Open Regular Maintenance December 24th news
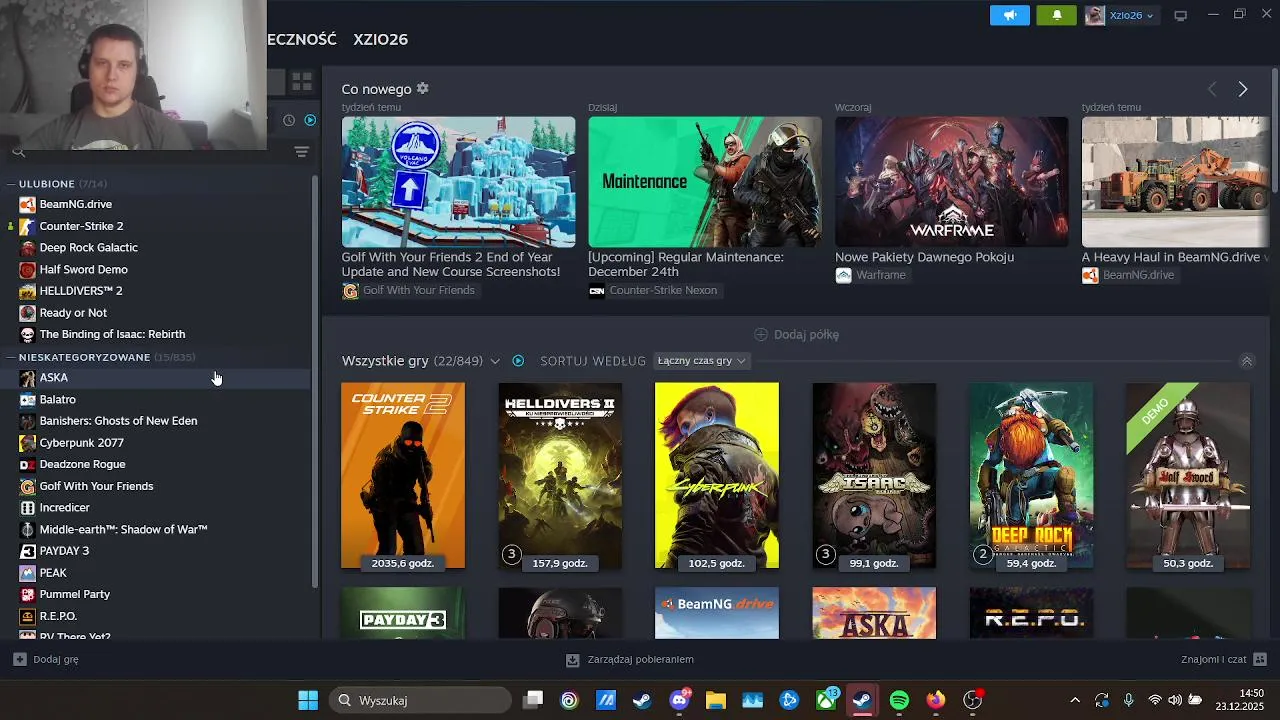 coord(686,264)
